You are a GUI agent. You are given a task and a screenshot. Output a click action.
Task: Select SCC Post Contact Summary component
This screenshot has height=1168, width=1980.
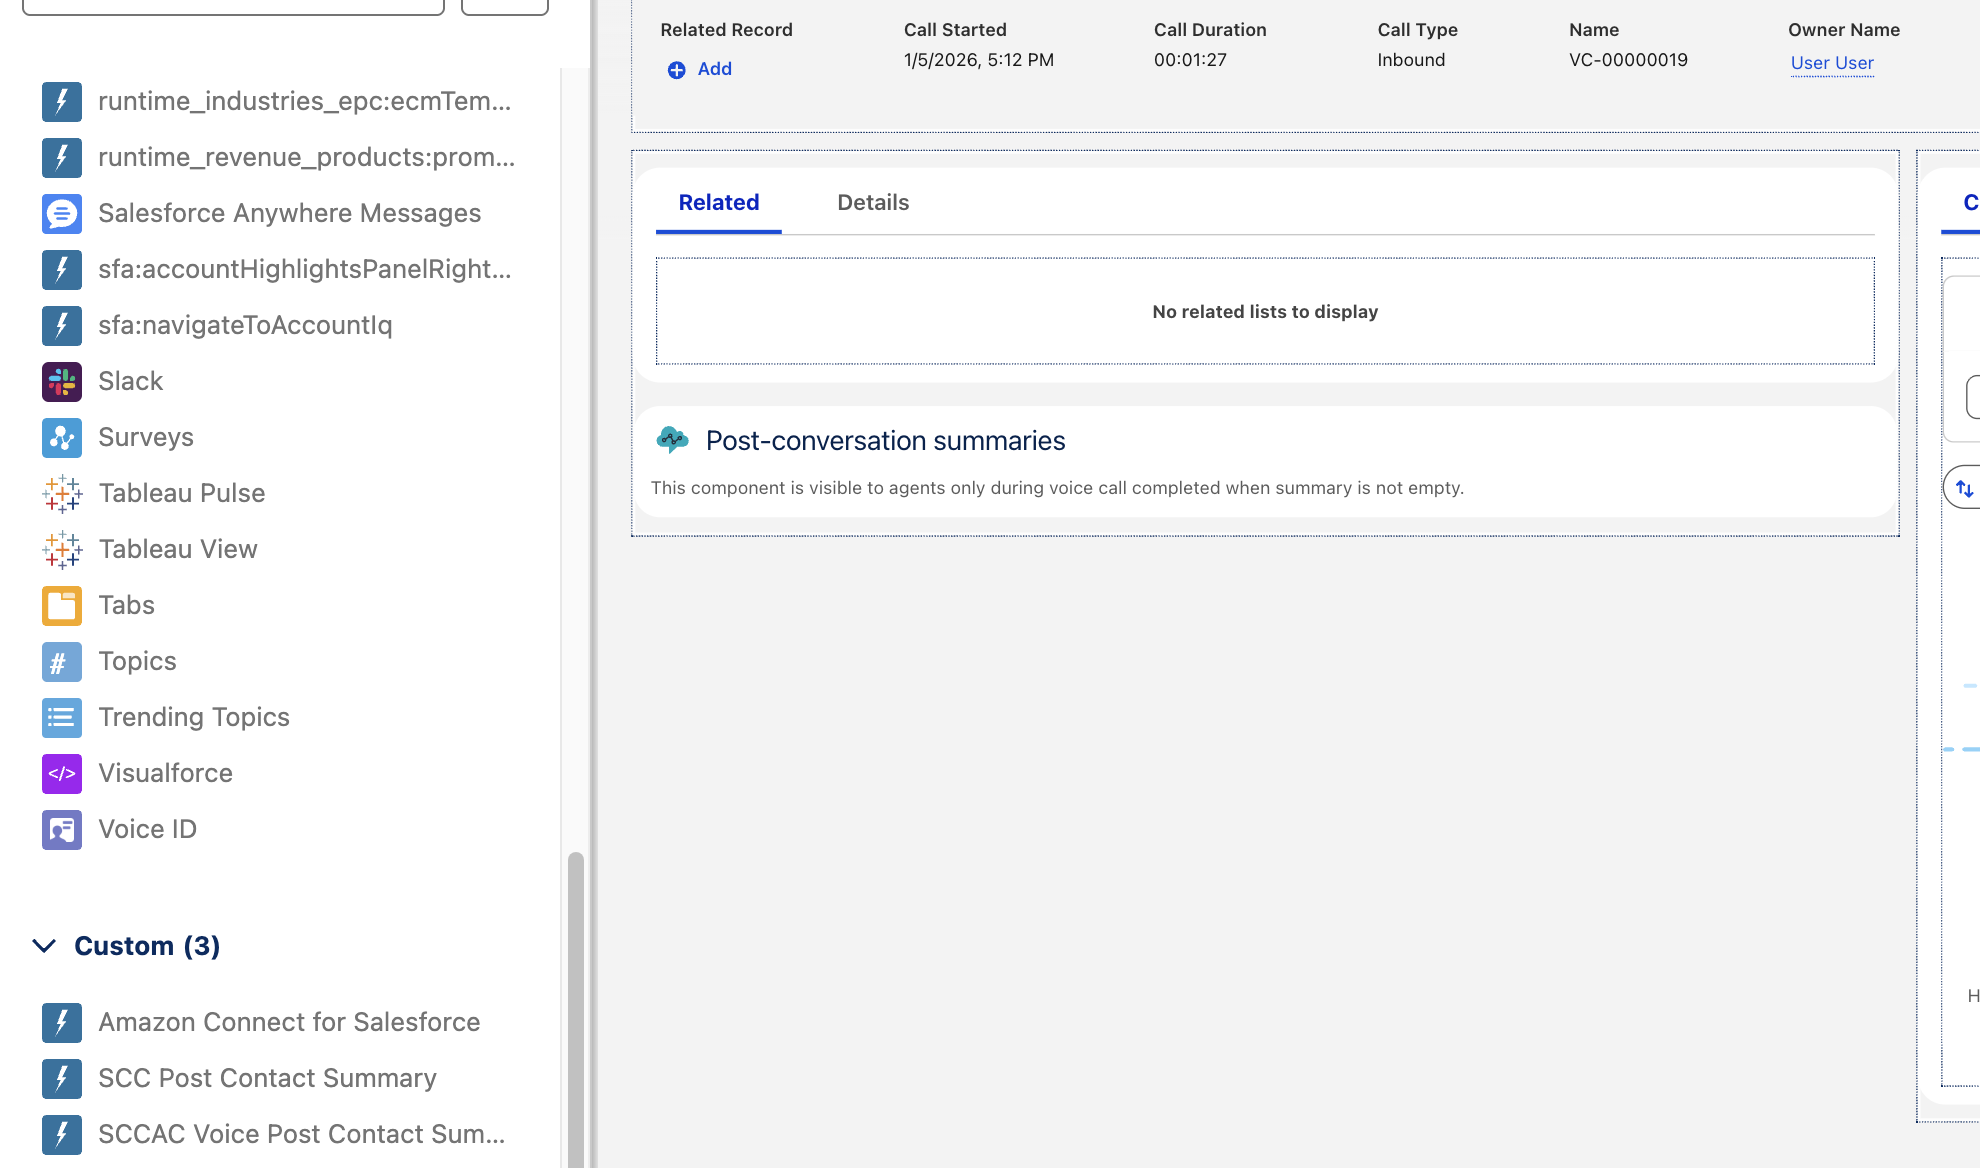pyautogui.click(x=267, y=1078)
